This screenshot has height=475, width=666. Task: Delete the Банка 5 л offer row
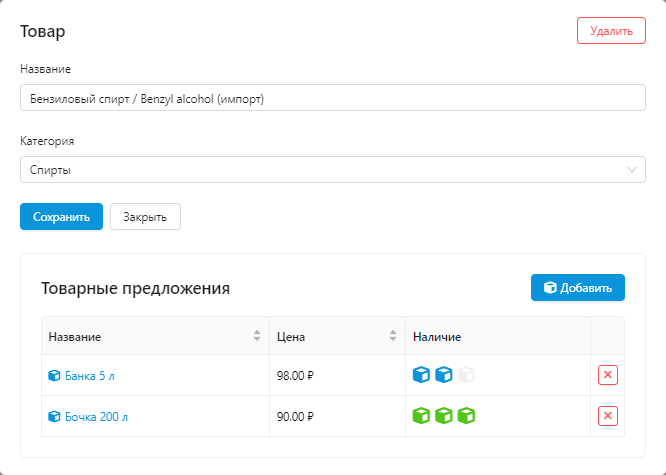608,375
